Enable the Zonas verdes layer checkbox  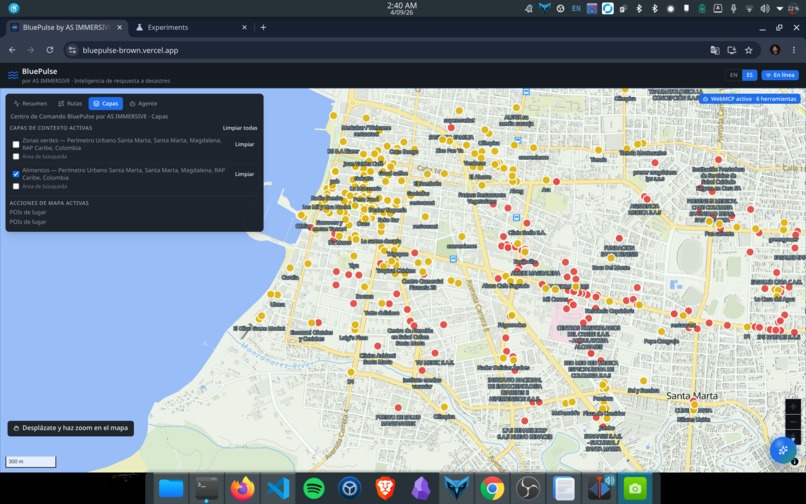(16, 145)
